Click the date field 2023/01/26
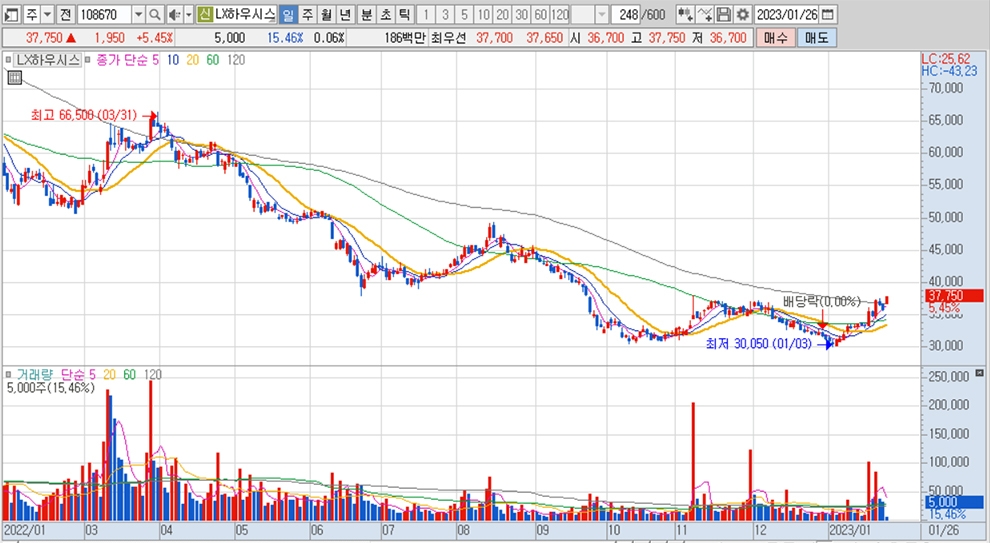The width and height of the screenshot is (990, 543). [x=787, y=14]
